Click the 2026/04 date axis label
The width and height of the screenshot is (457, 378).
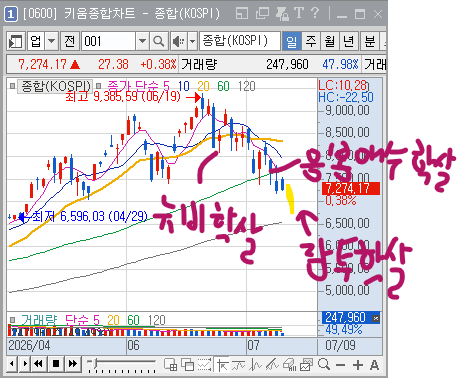[29, 345]
